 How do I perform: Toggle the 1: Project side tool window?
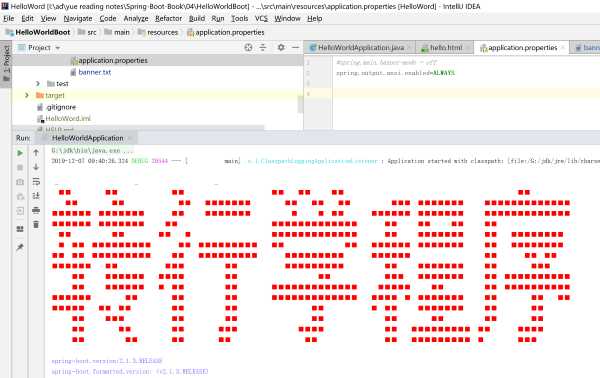tap(6, 64)
